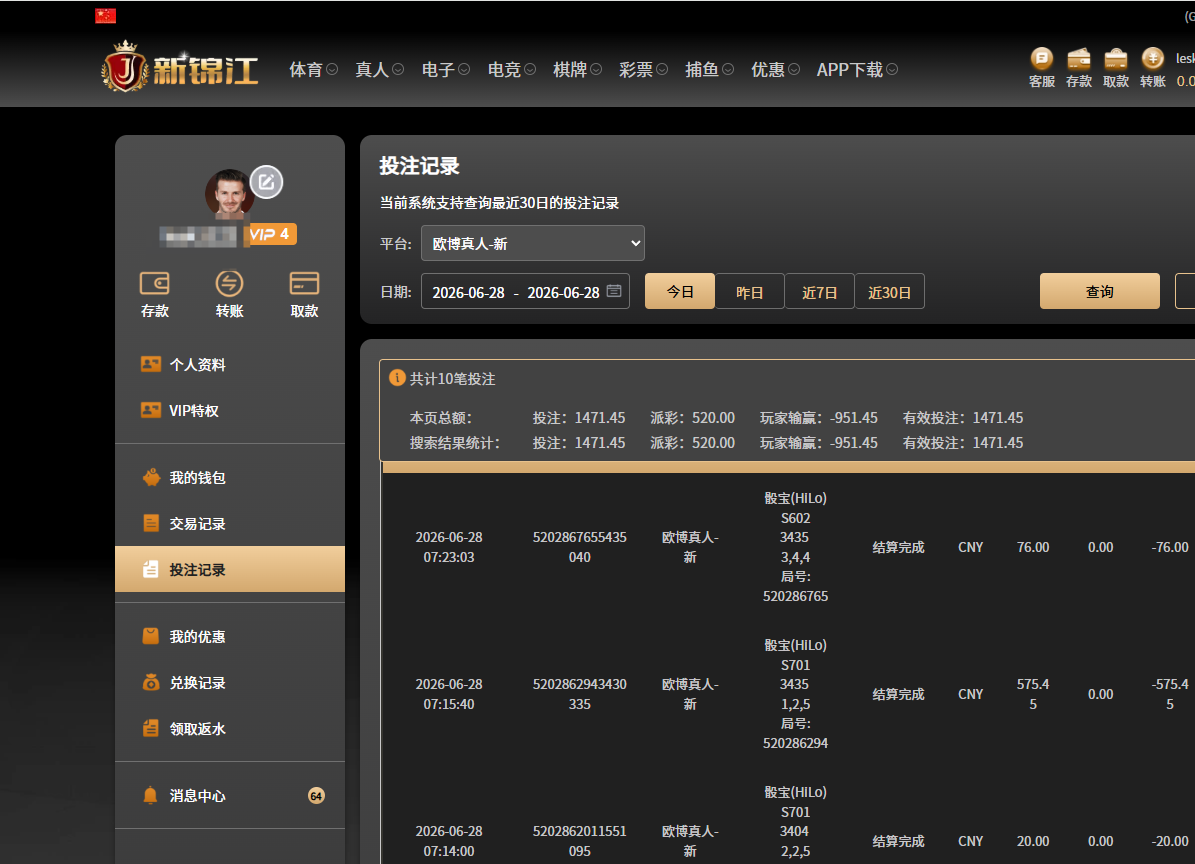Expand the 体育 sports nav menu
1195x864 pixels.
click(x=313, y=69)
